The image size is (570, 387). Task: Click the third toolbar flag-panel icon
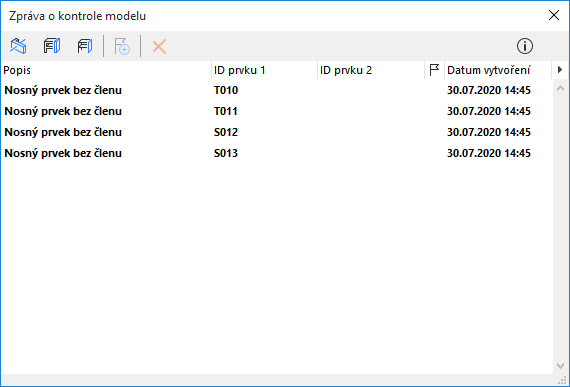[x=85, y=46]
